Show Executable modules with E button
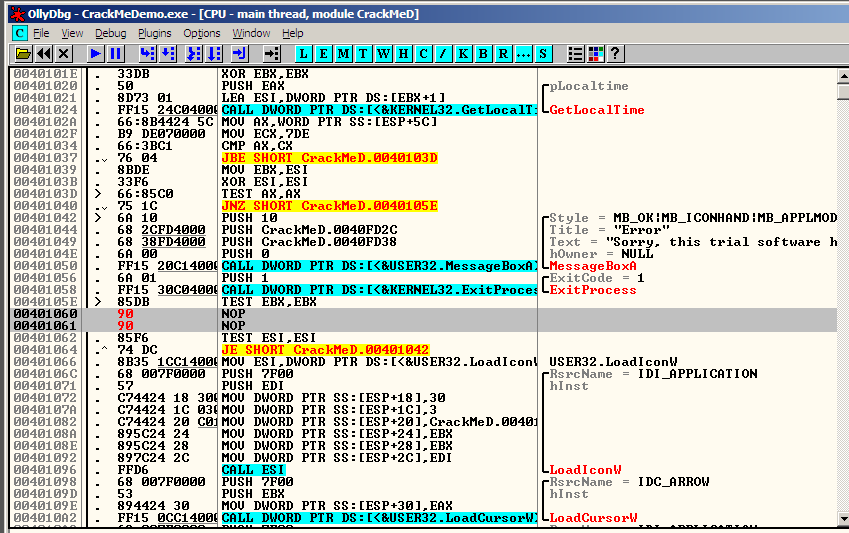This screenshot has width=849, height=533. (324, 53)
